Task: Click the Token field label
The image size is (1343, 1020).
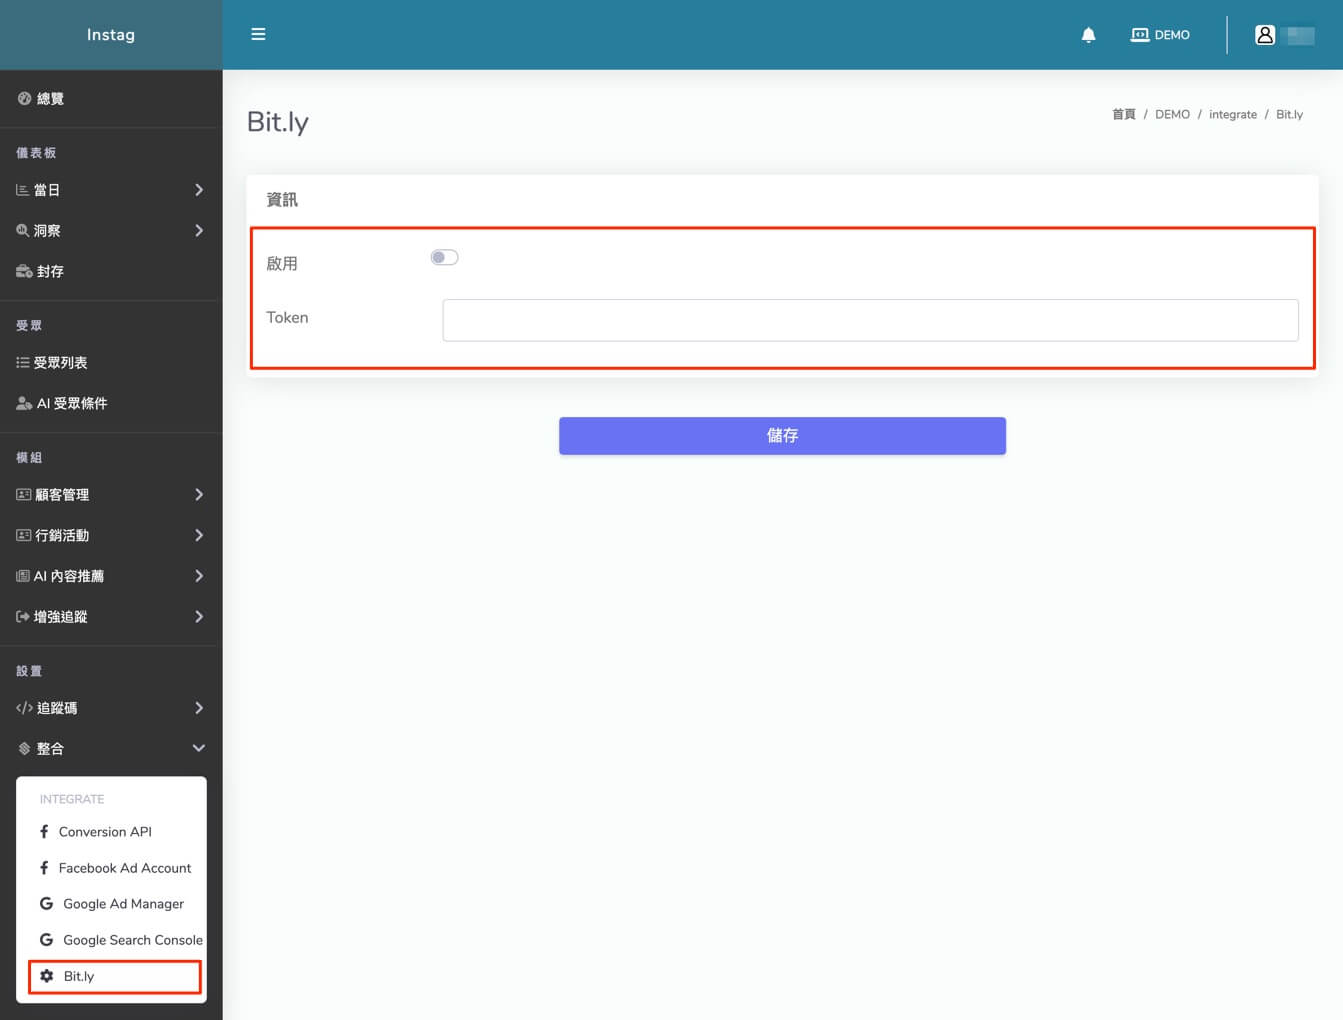Action: click(287, 317)
